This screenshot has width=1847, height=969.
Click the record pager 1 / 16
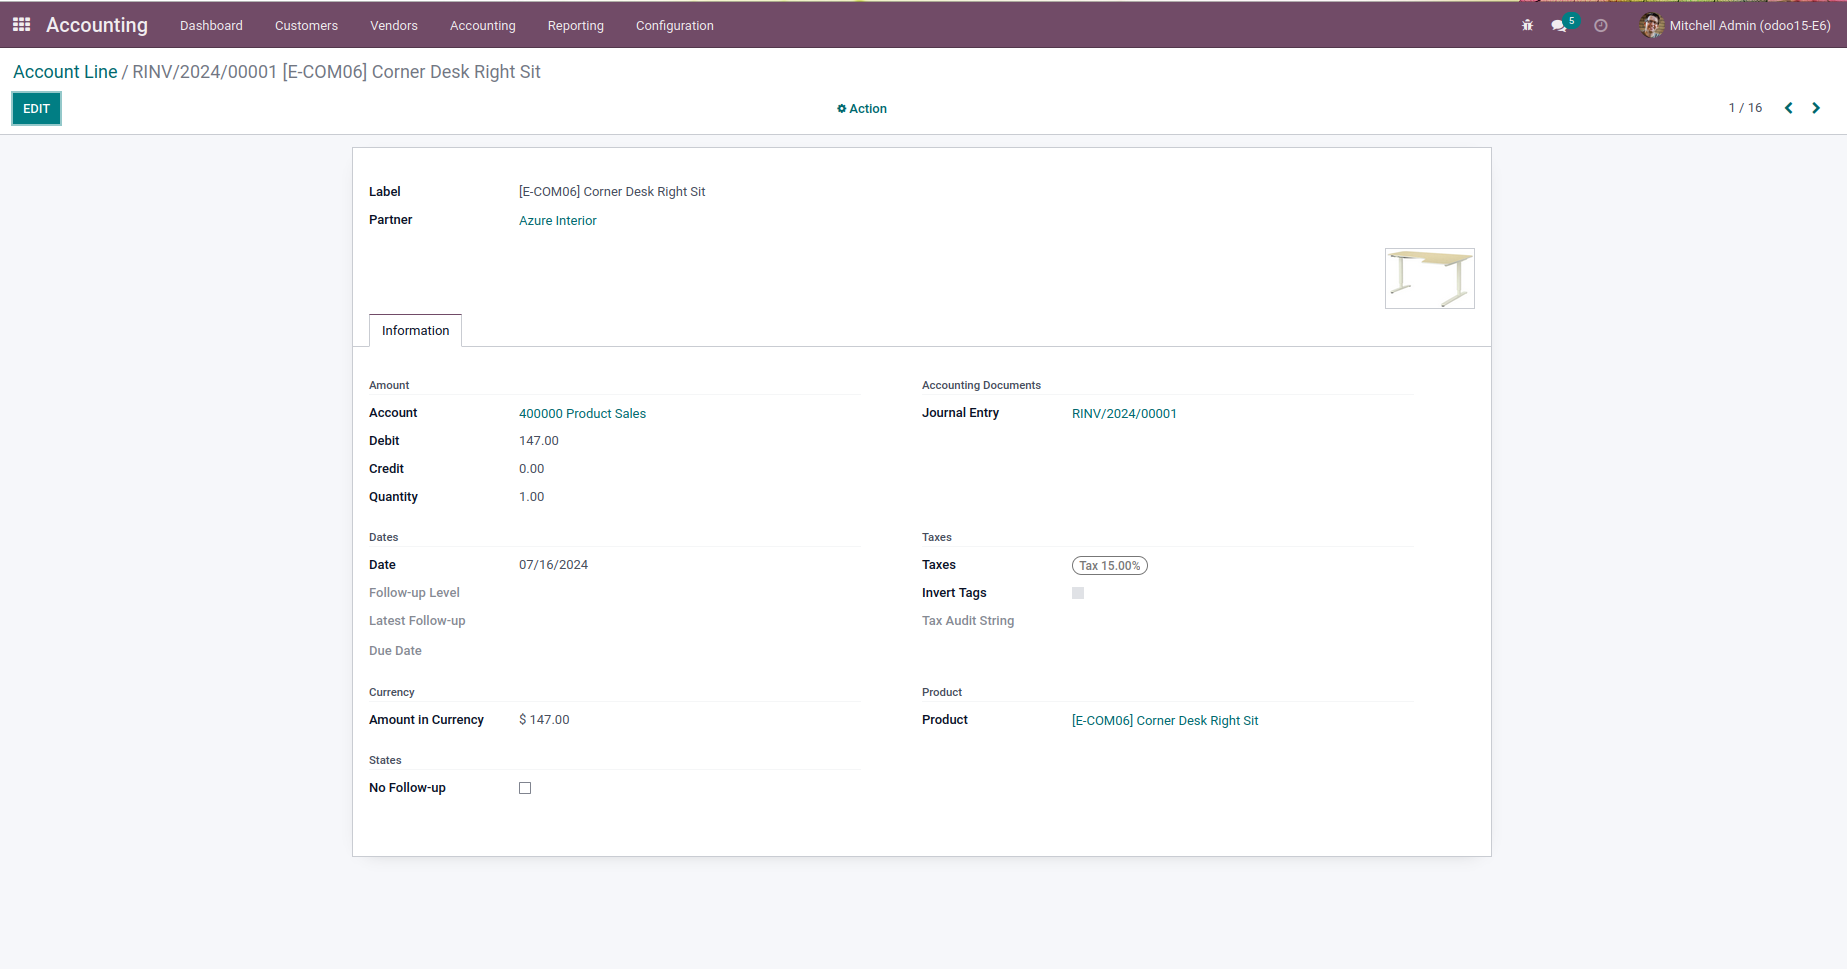[1745, 108]
